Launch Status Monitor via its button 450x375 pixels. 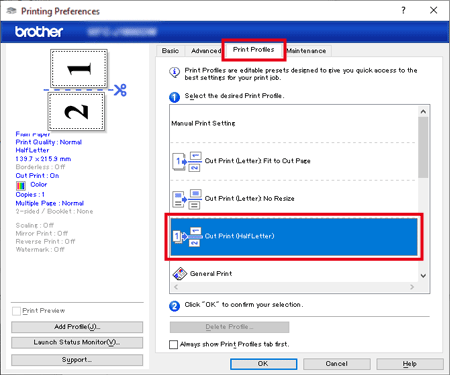coord(77,342)
